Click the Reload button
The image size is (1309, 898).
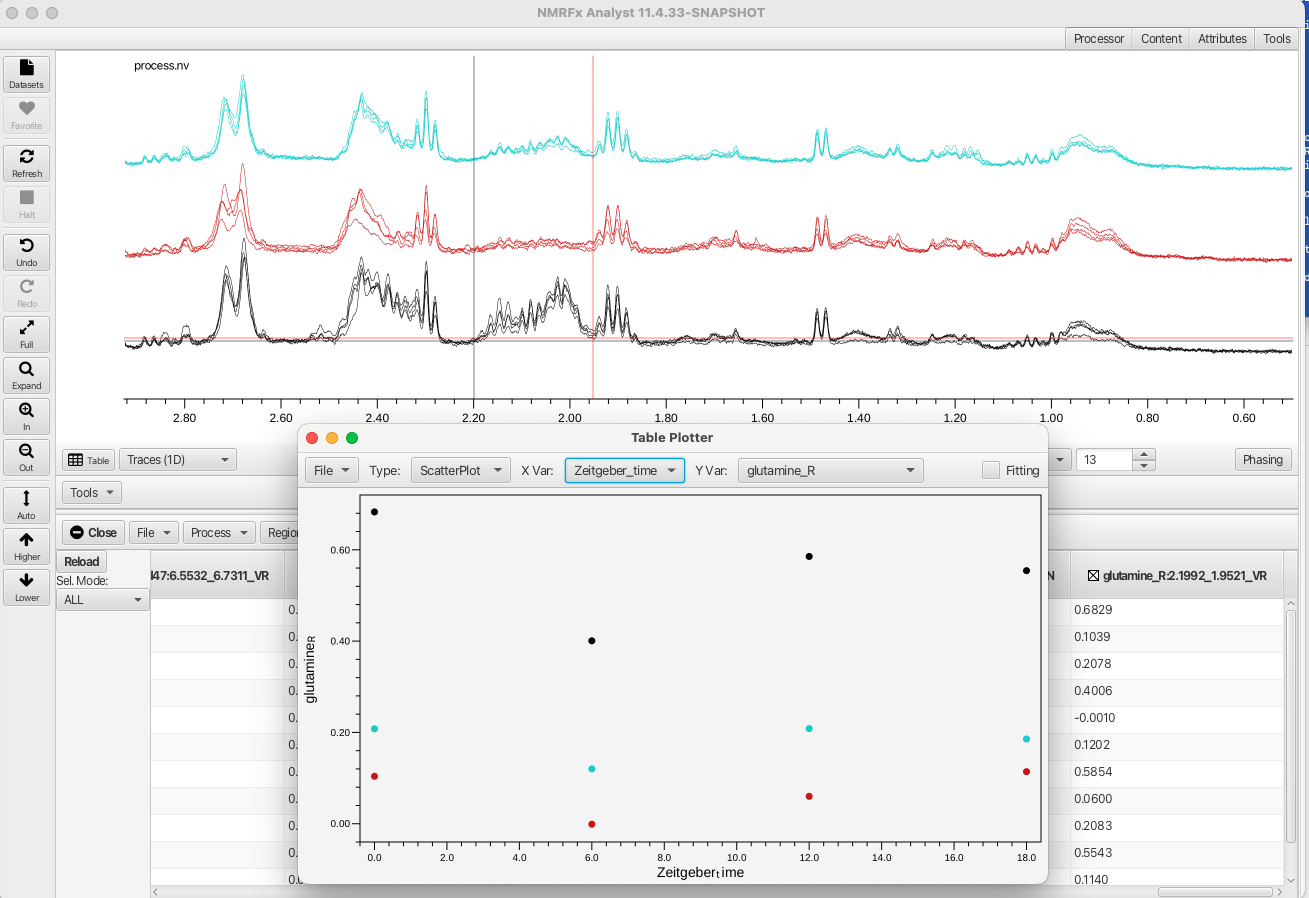click(x=82, y=562)
